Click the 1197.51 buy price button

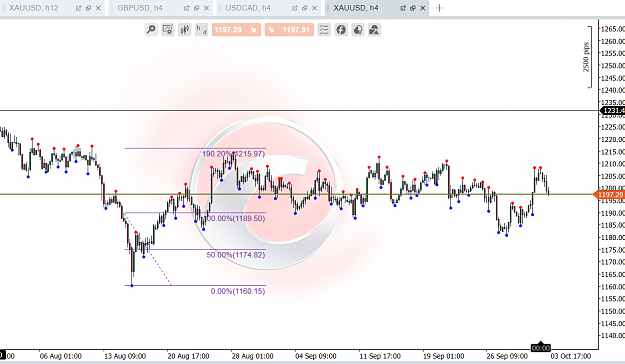289,30
